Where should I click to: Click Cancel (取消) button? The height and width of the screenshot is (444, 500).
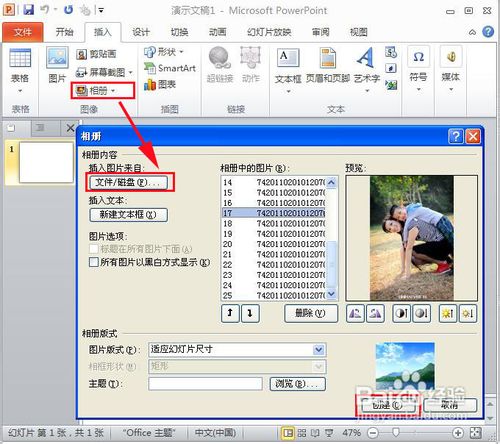click(x=450, y=405)
